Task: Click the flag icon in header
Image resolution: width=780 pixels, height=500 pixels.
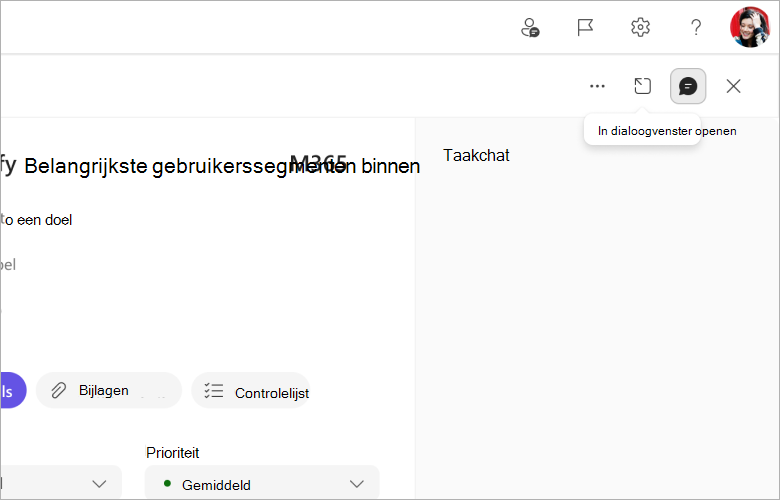Action: pyautogui.click(x=585, y=27)
